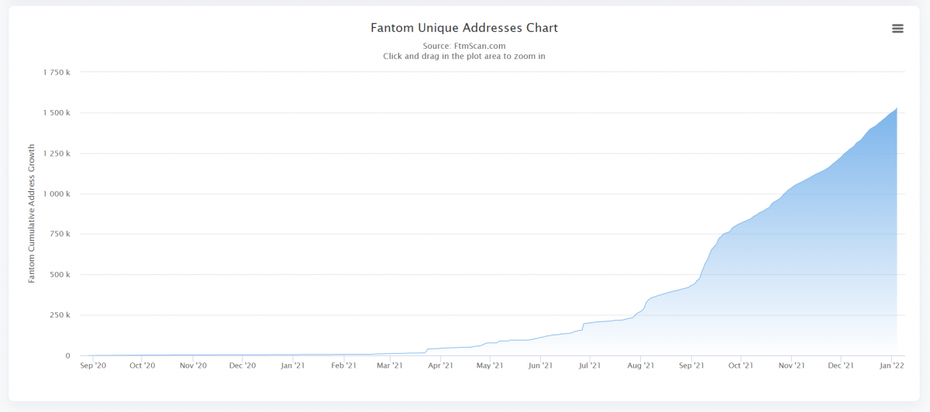This screenshot has height=412, width=930.
Task: Click the Jan '22 x-axis label
Action: tap(891, 366)
